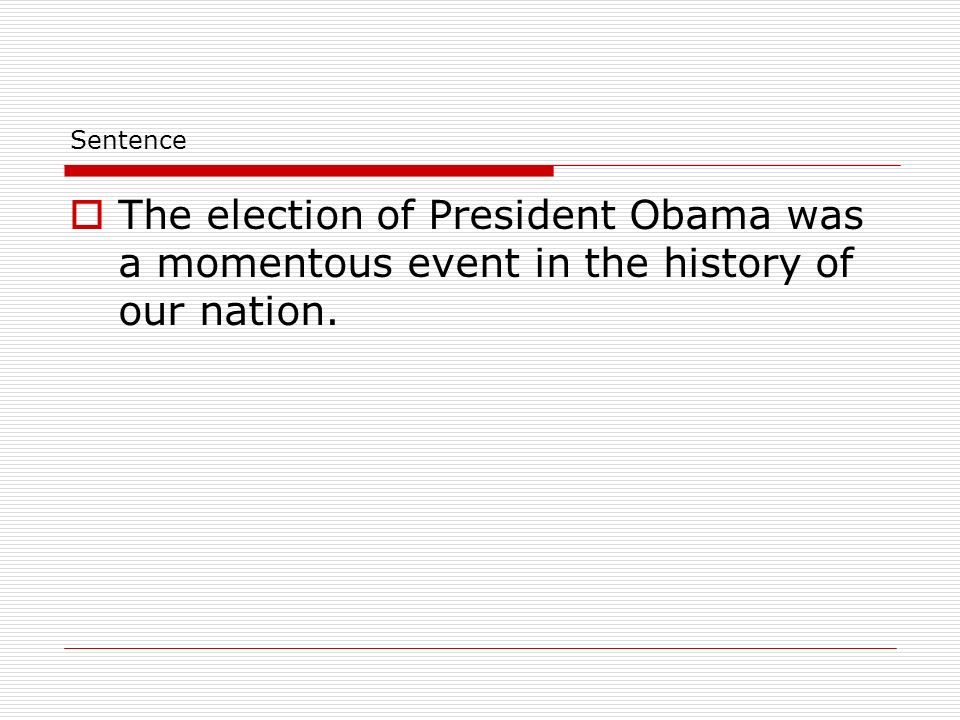Click the red square bullet icon
Image resolution: width=960 pixels, height=720 pixels.
click(x=87, y=215)
